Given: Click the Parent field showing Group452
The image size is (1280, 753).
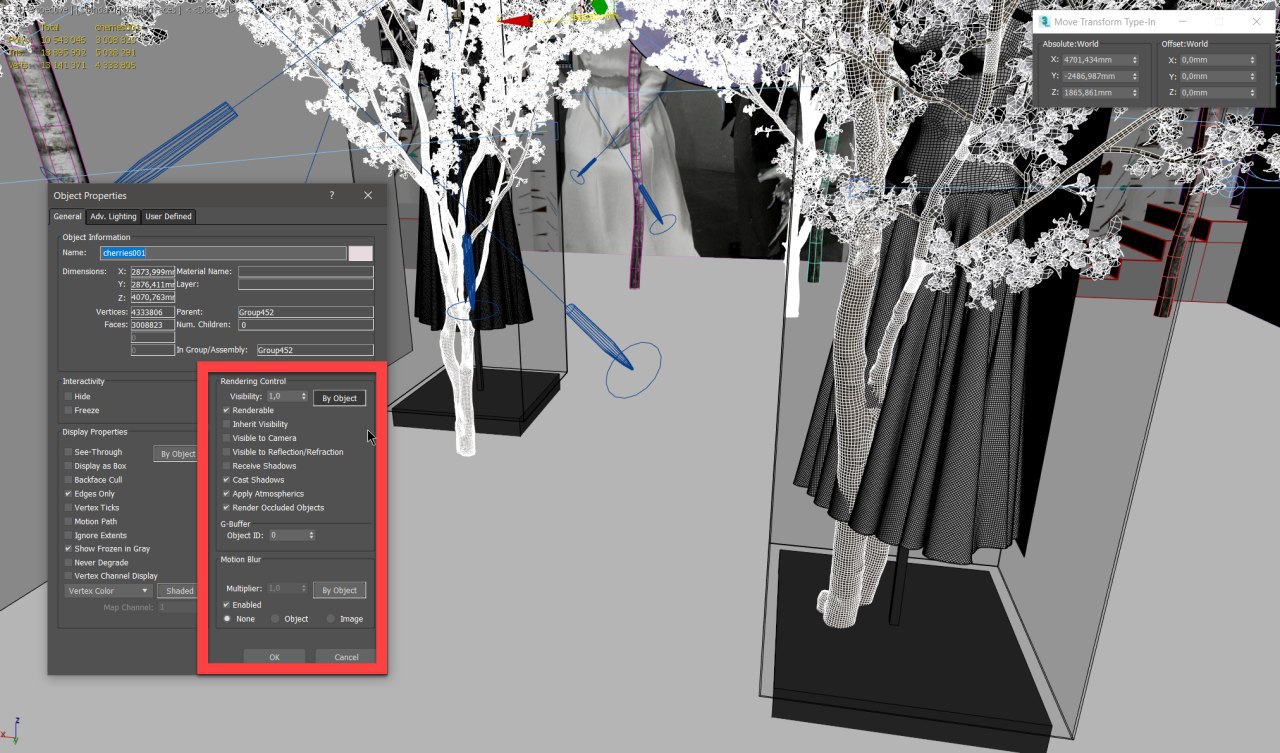Looking at the screenshot, I should point(305,312).
